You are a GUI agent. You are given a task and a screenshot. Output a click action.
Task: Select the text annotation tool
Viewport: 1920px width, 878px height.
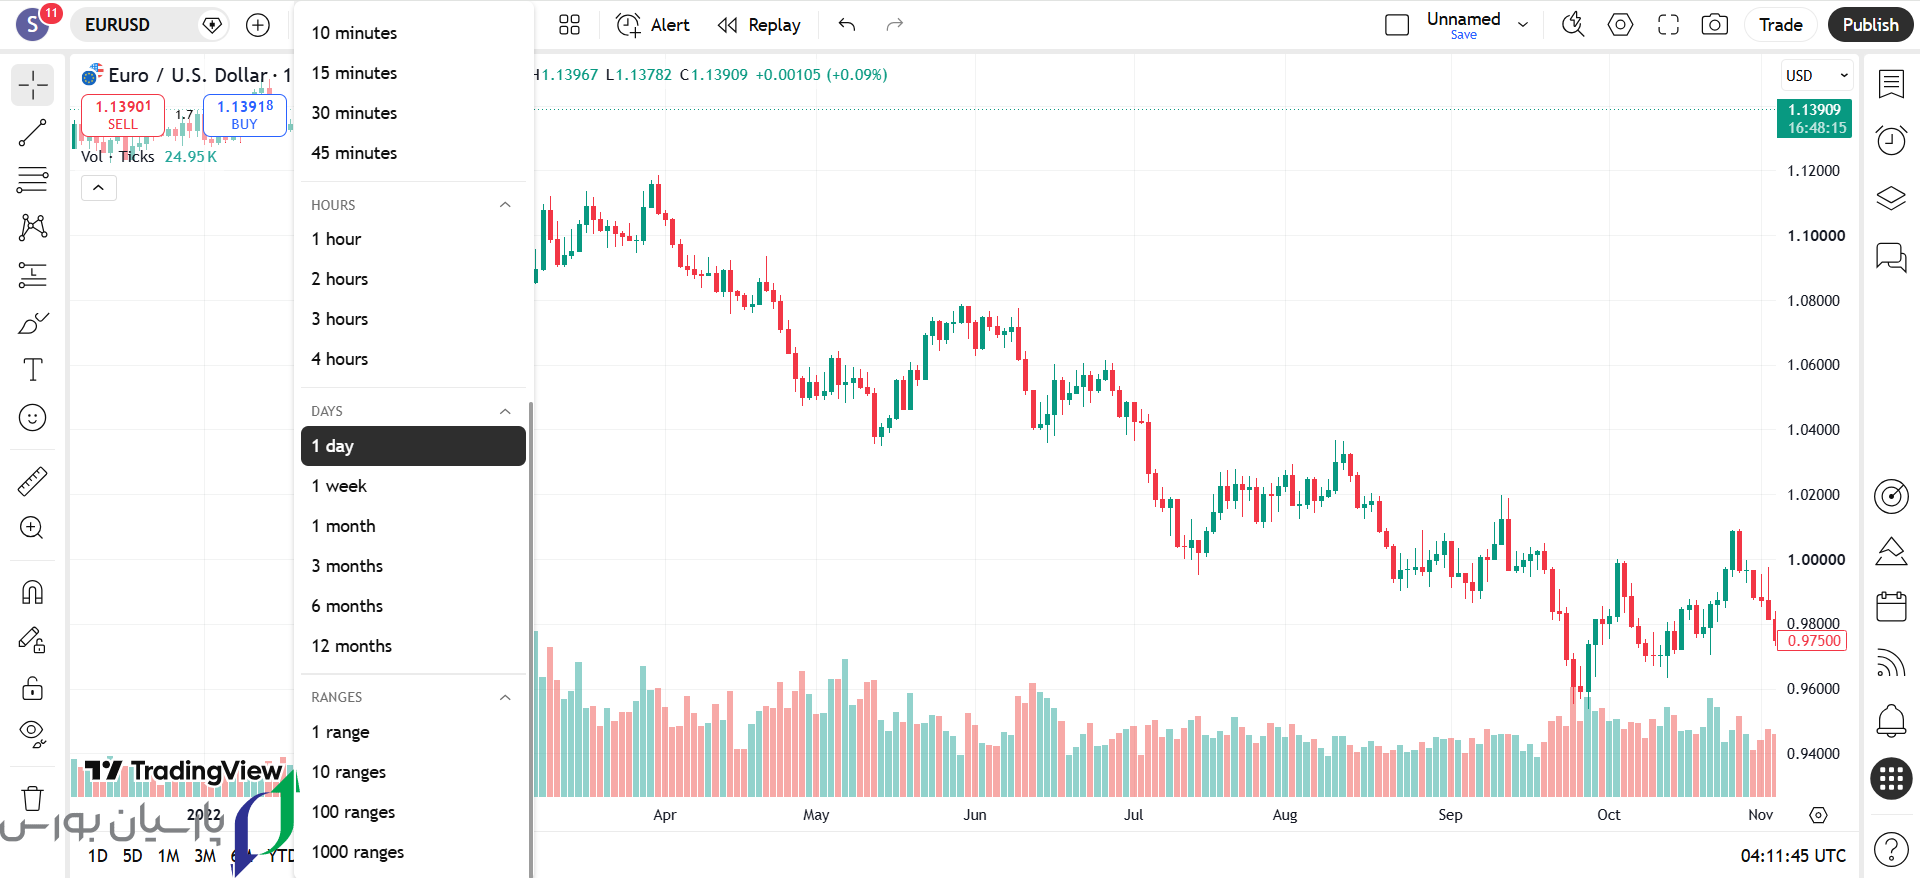click(x=32, y=370)
